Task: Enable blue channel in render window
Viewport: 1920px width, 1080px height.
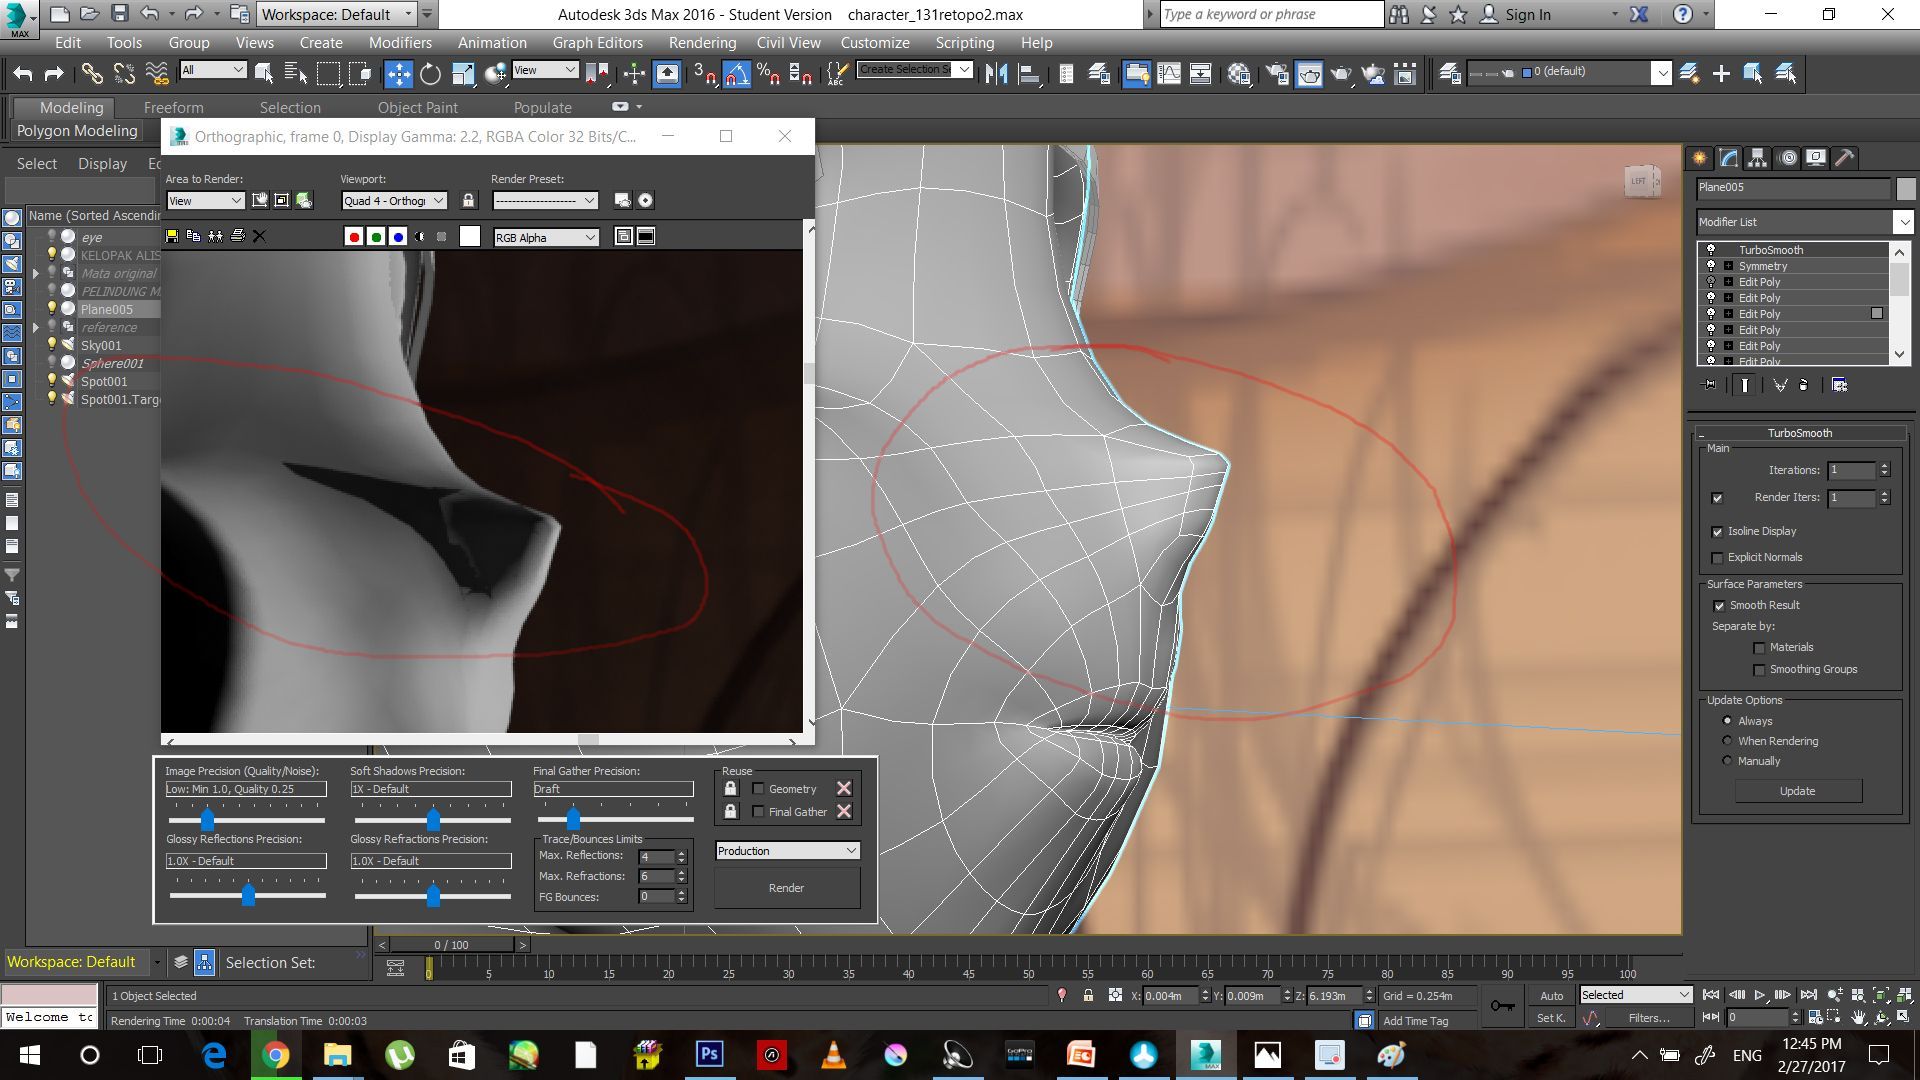Action: tap(398, 237)
